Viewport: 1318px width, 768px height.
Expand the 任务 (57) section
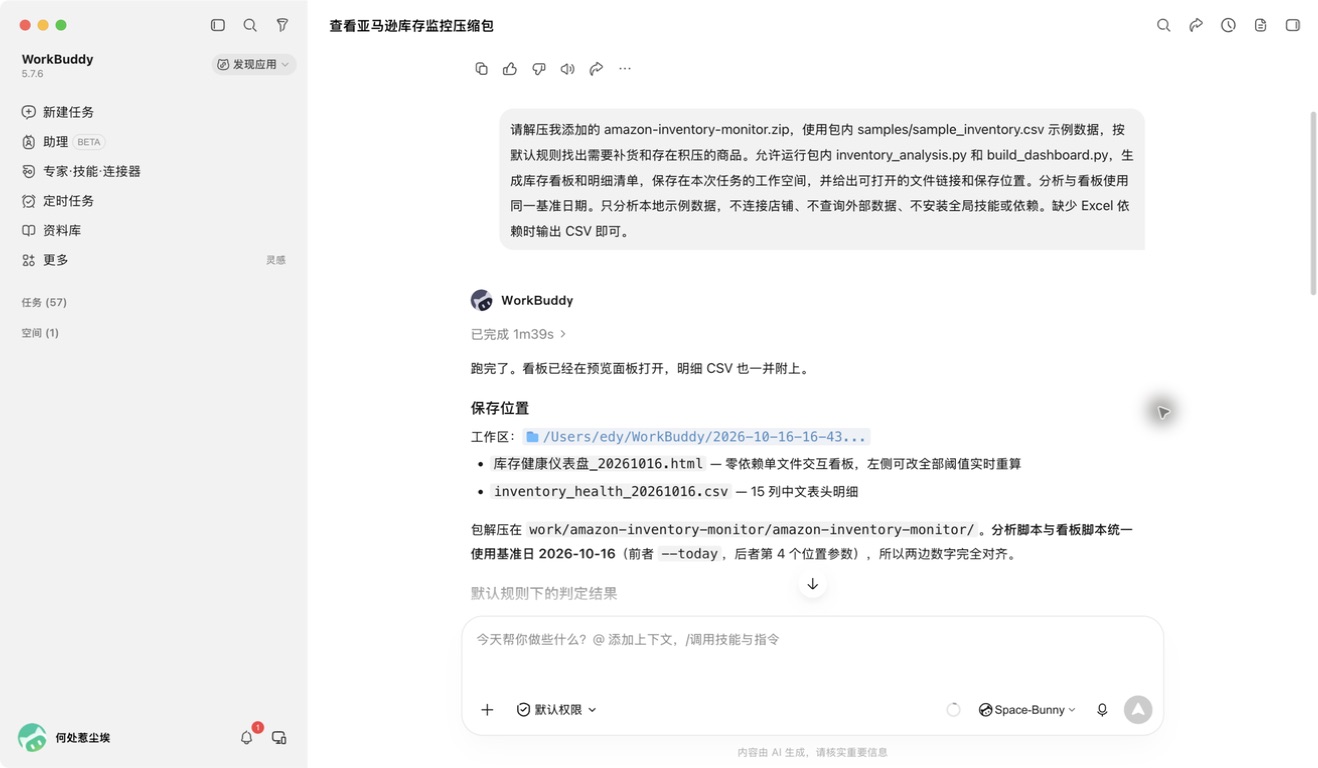[44, 302]
